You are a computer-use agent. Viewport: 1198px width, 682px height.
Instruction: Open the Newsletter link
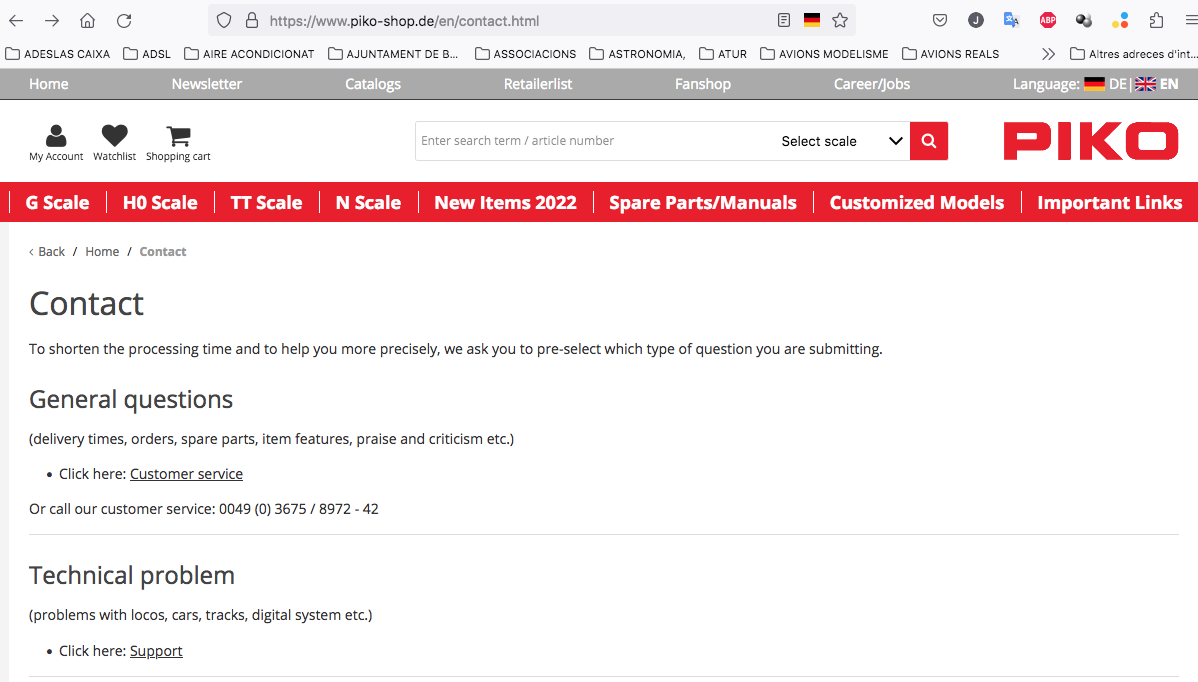[206, 84]
